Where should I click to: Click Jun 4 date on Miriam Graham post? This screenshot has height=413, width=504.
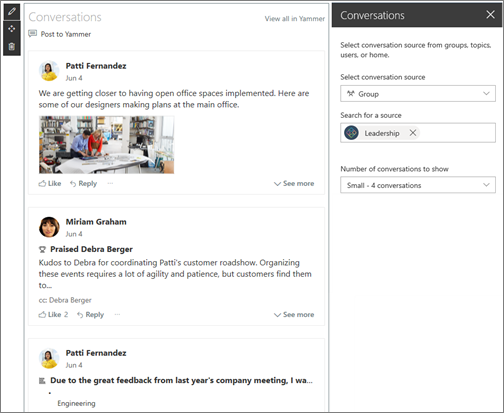[74, 234]
